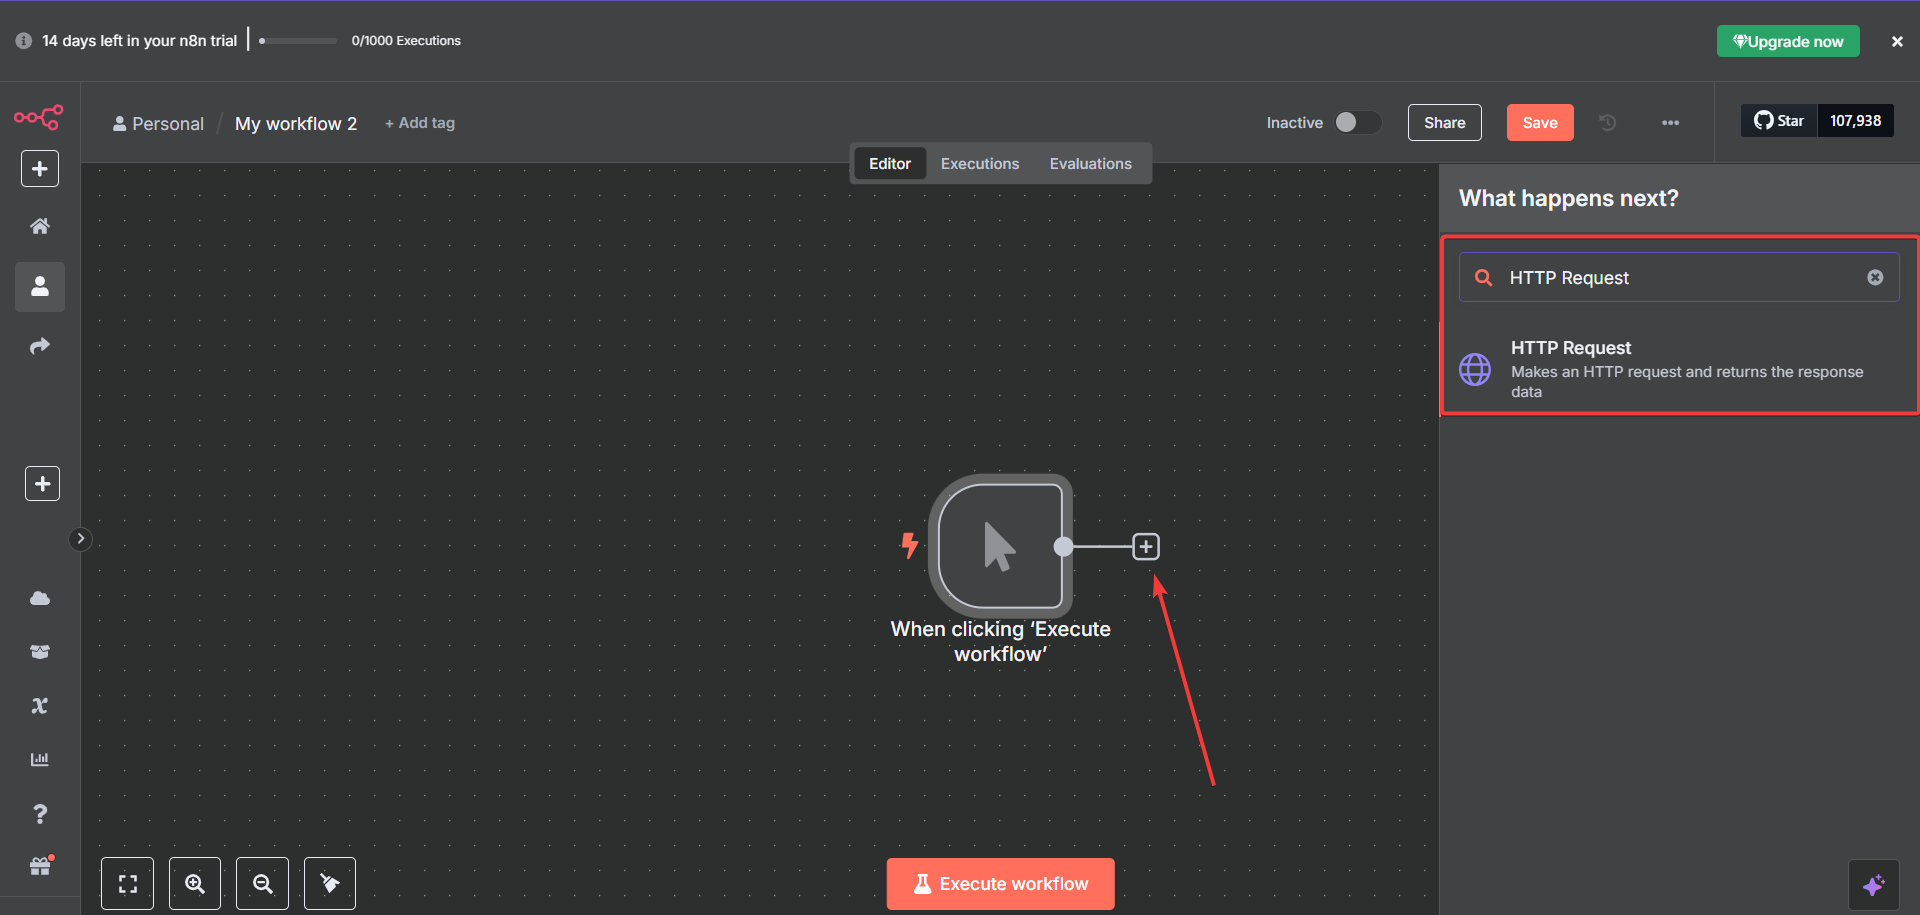Open the Home page from the sidebar
This screenshot has height=915, width=1920.
coord(39,225)
